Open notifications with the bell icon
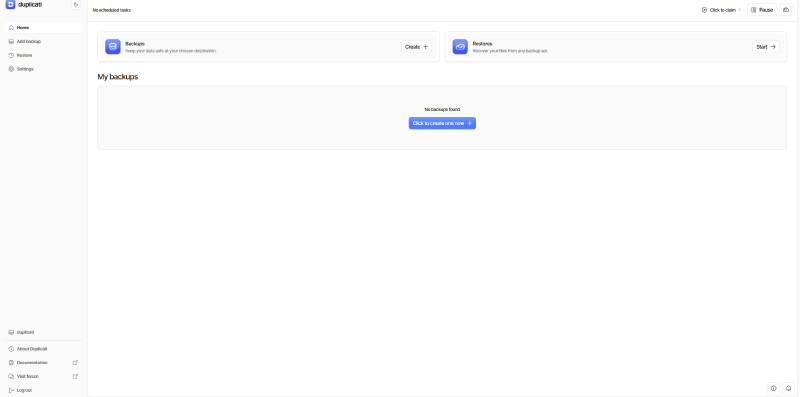This screenshot has height=397, width=800. [x=788, y=388]
